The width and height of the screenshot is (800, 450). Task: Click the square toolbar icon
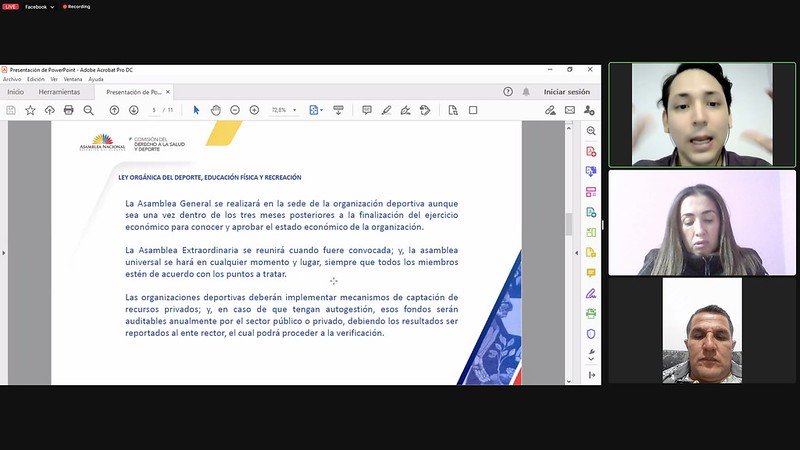[473, 110]
